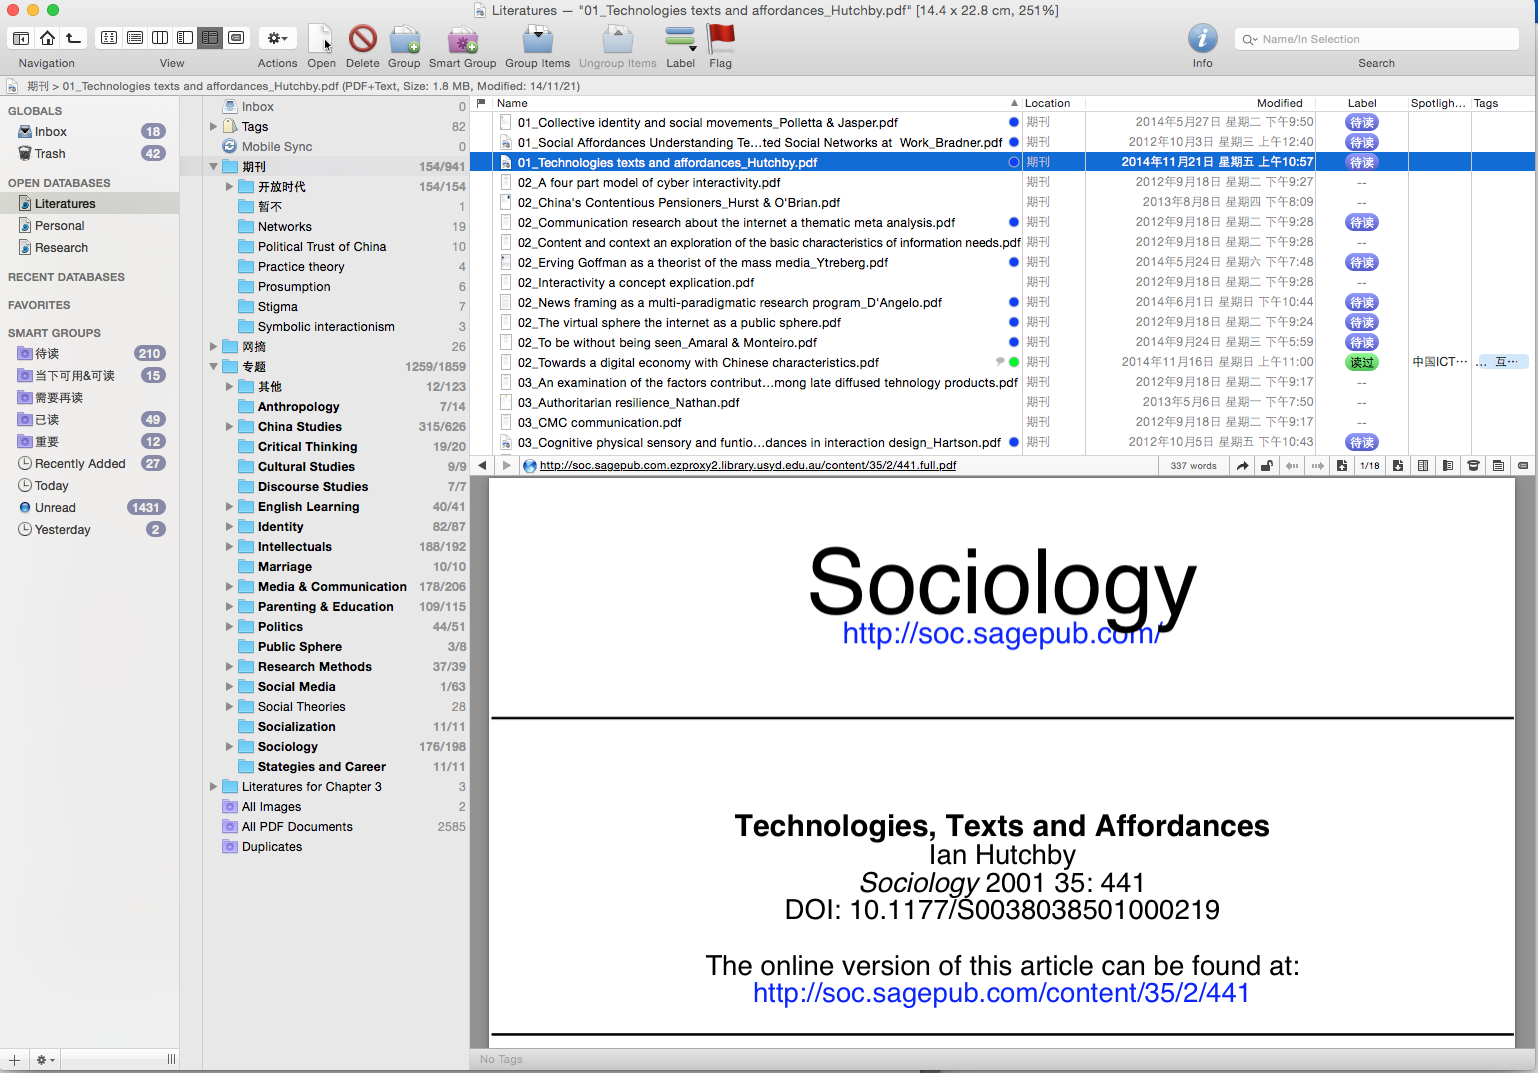Open the sagepub ezproxy URL link
This screenshot has height=1073, width=1538.
[x=748, y=466]
